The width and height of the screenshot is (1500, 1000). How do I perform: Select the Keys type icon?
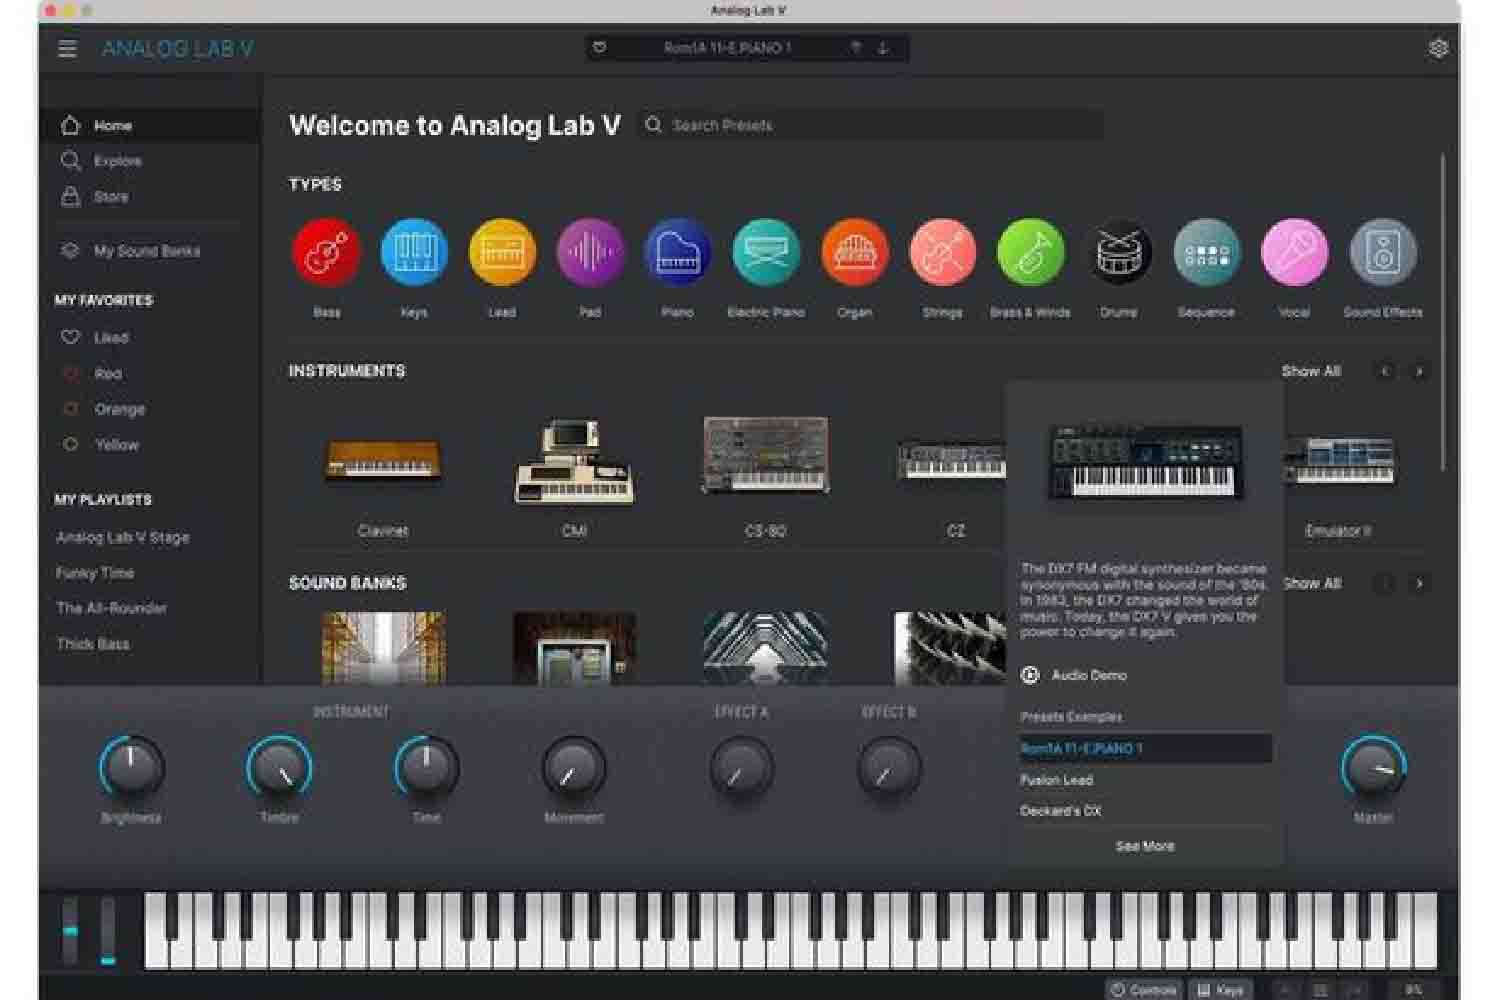tap(414, 252)
